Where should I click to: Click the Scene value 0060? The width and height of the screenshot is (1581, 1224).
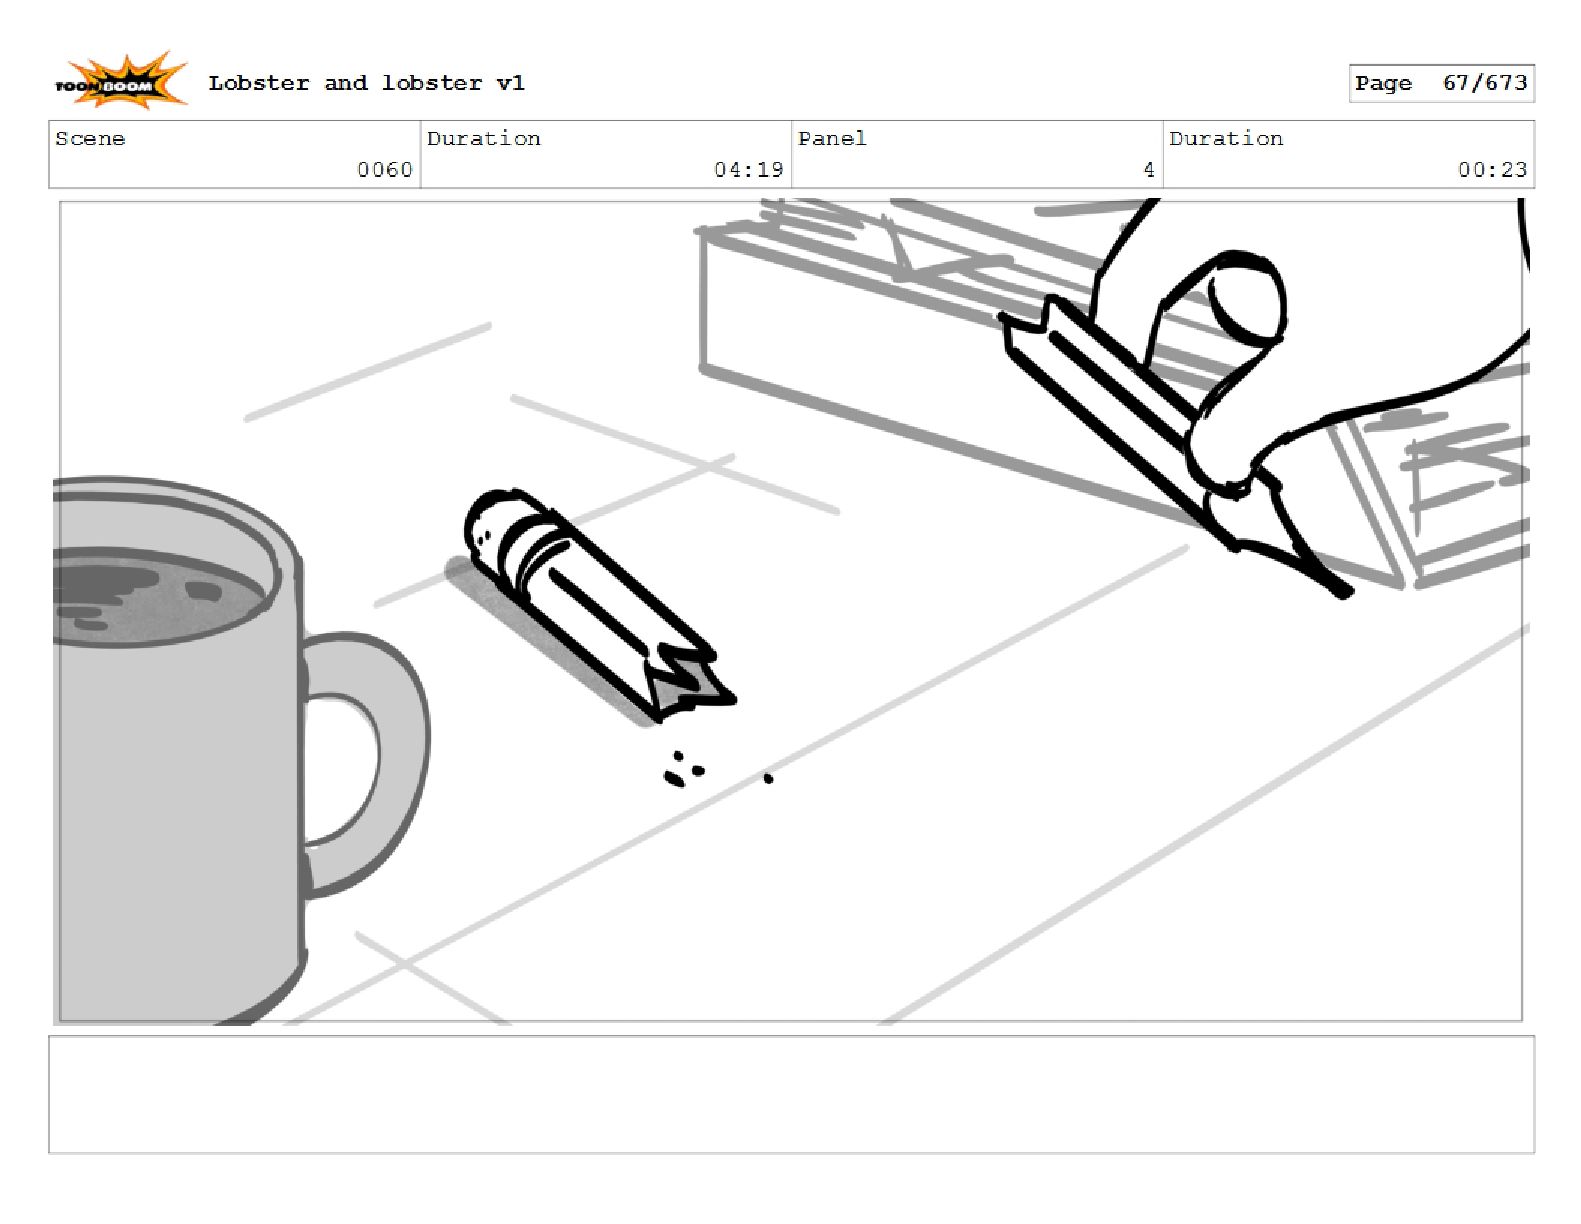coord(385,170)
